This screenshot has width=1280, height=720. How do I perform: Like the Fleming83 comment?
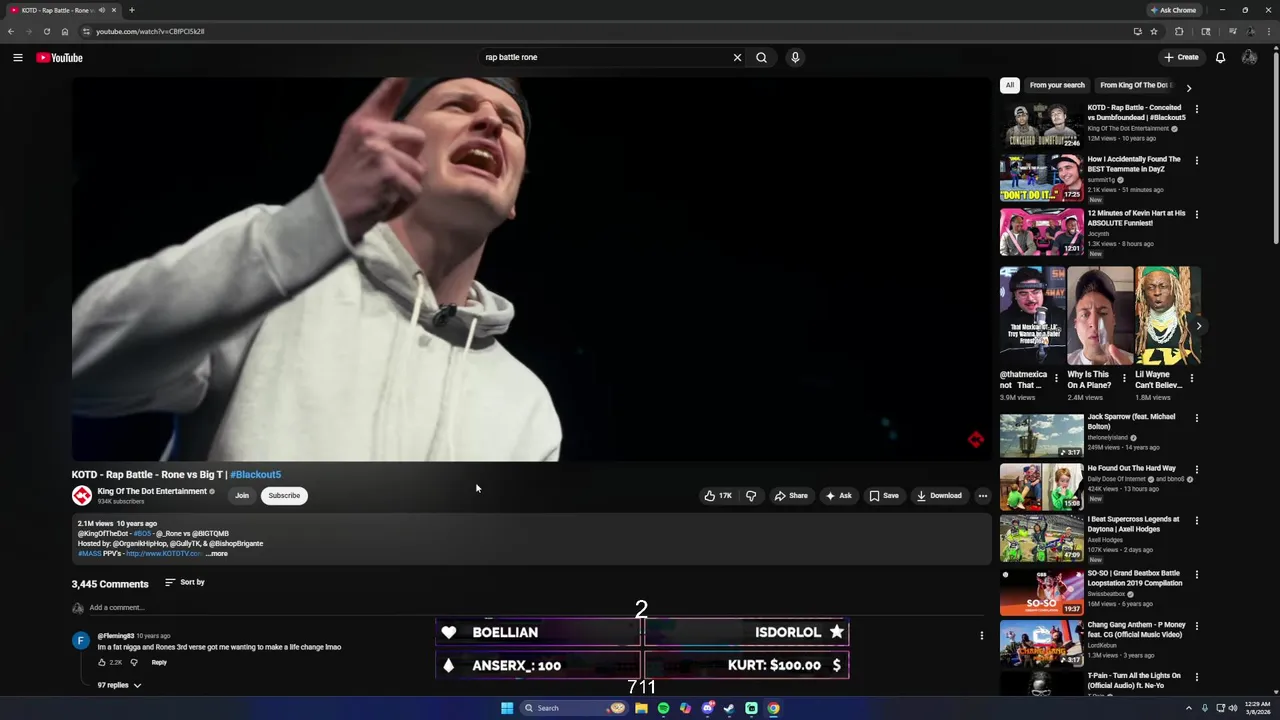pyautogui.click(x=102, y=662)
